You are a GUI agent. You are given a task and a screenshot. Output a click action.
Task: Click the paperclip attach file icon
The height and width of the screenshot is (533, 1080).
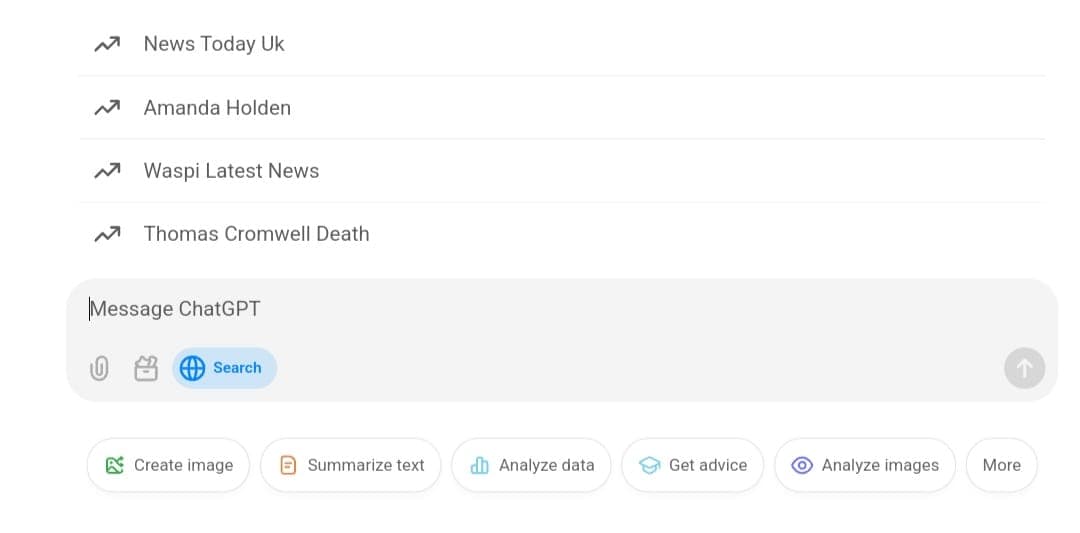(x=99, y=369)
